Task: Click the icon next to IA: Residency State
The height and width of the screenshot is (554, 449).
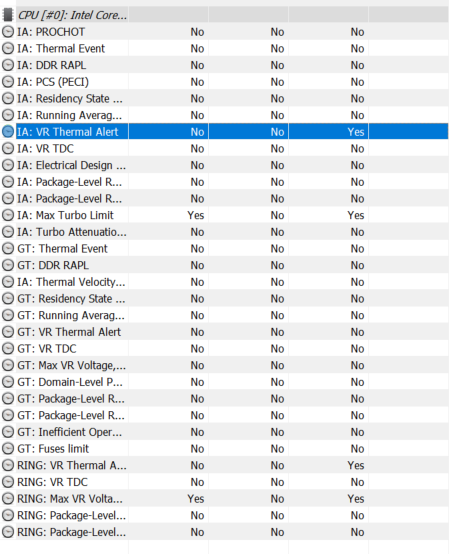Action: (8, 99)
